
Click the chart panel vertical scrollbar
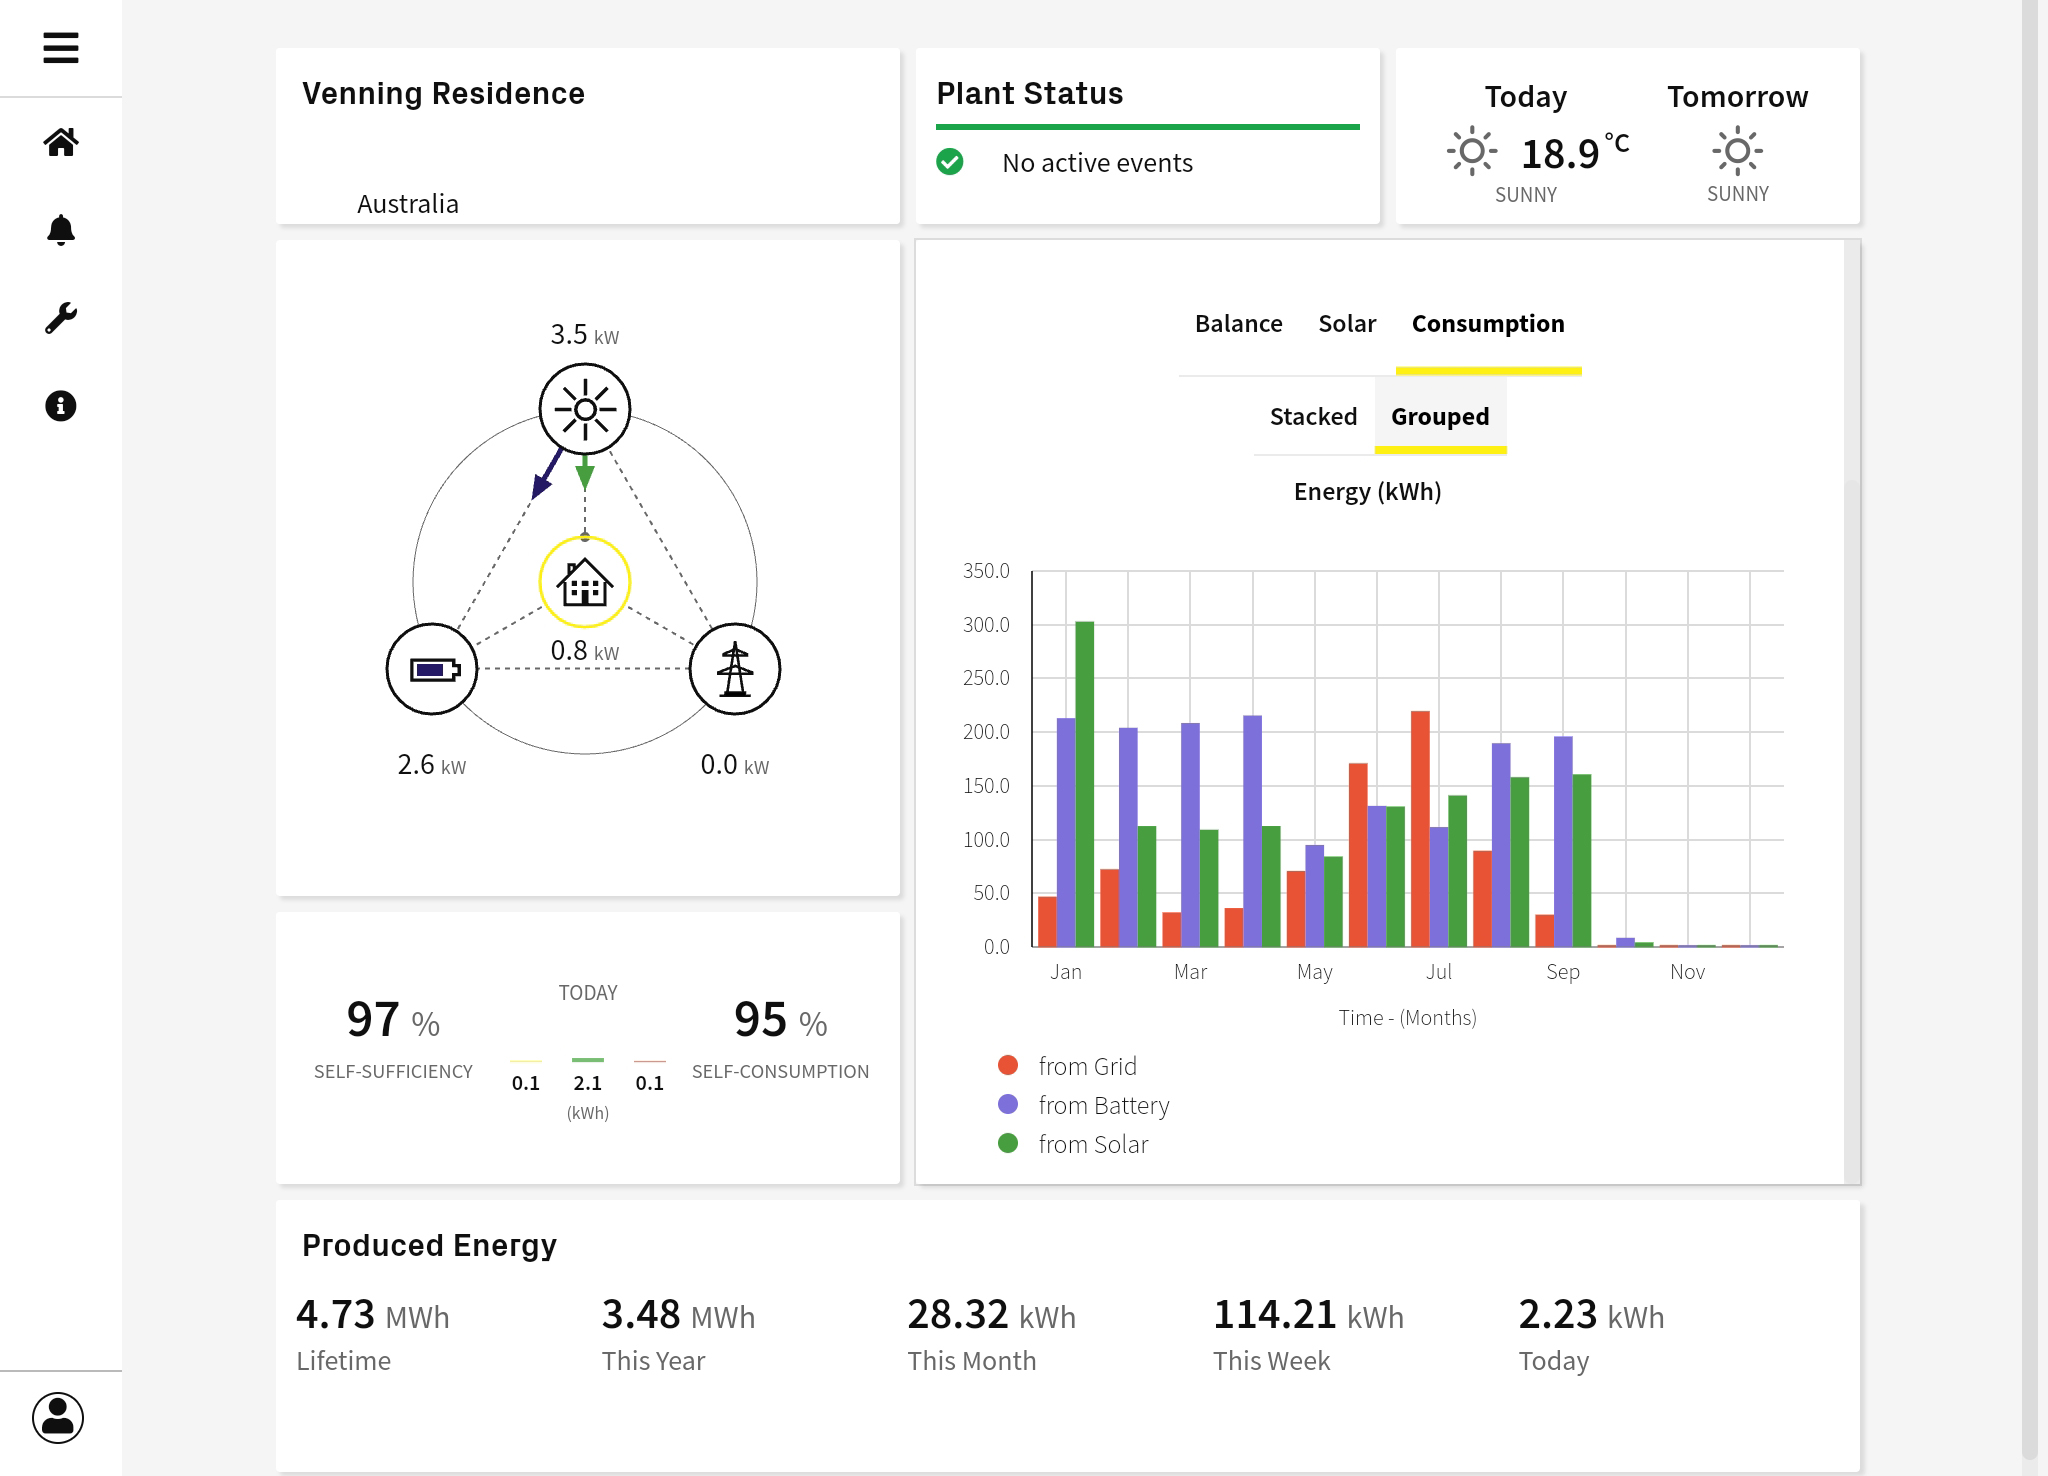tap(1852, 712)
